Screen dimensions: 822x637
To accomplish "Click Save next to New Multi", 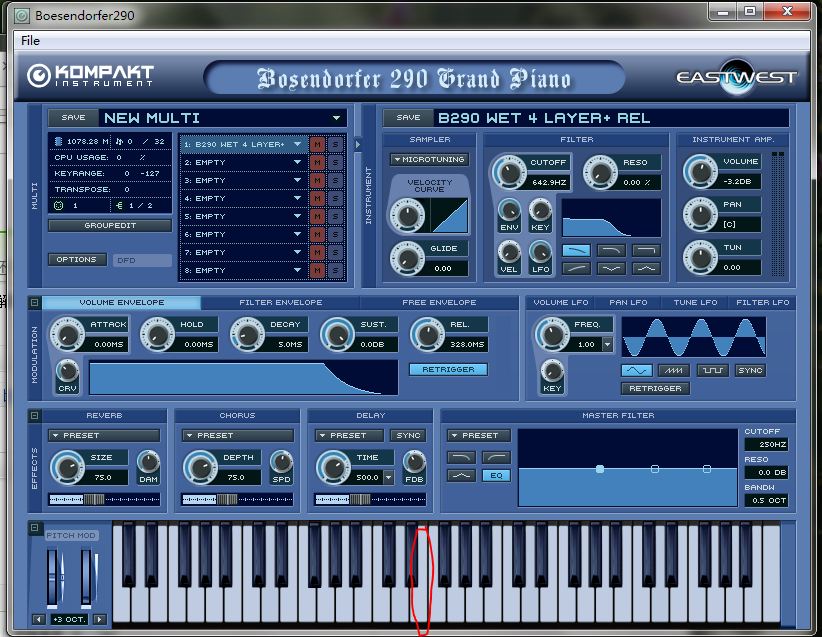I will [x=73, y=117].
